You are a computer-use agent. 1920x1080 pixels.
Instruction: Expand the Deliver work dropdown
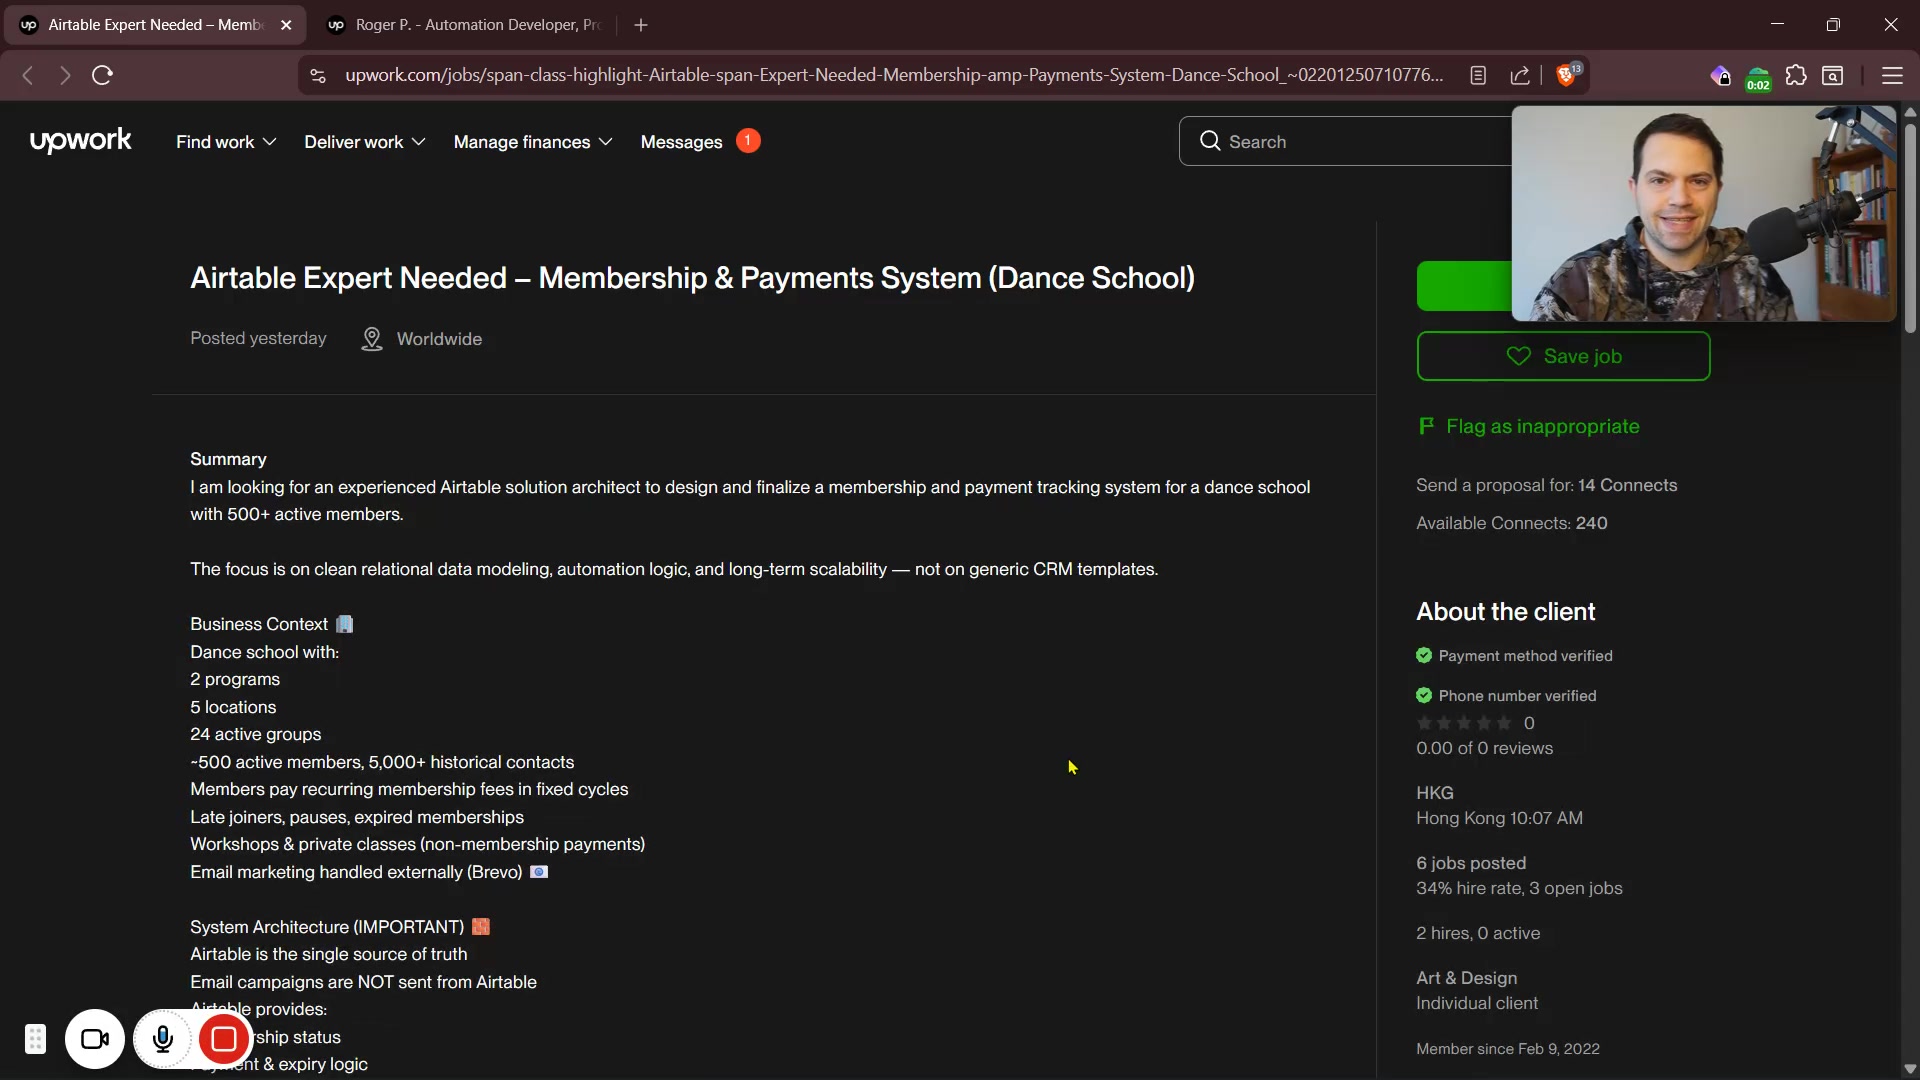point(364,142)
